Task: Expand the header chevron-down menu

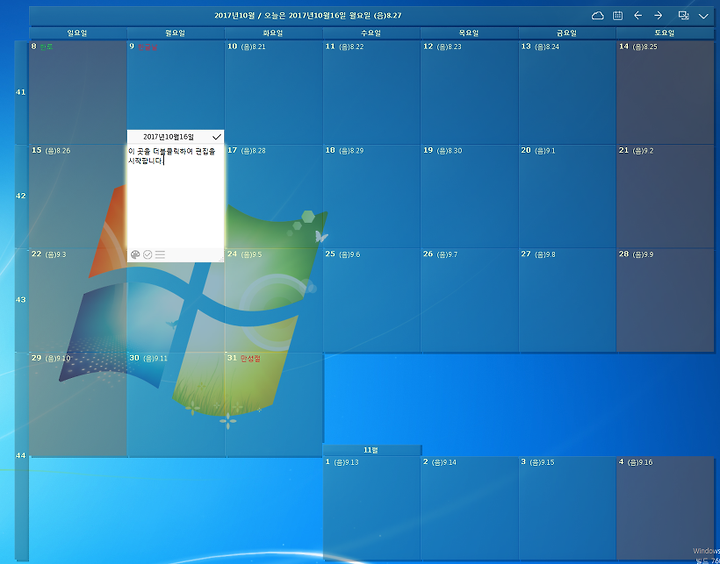Action: click(703, 16)
